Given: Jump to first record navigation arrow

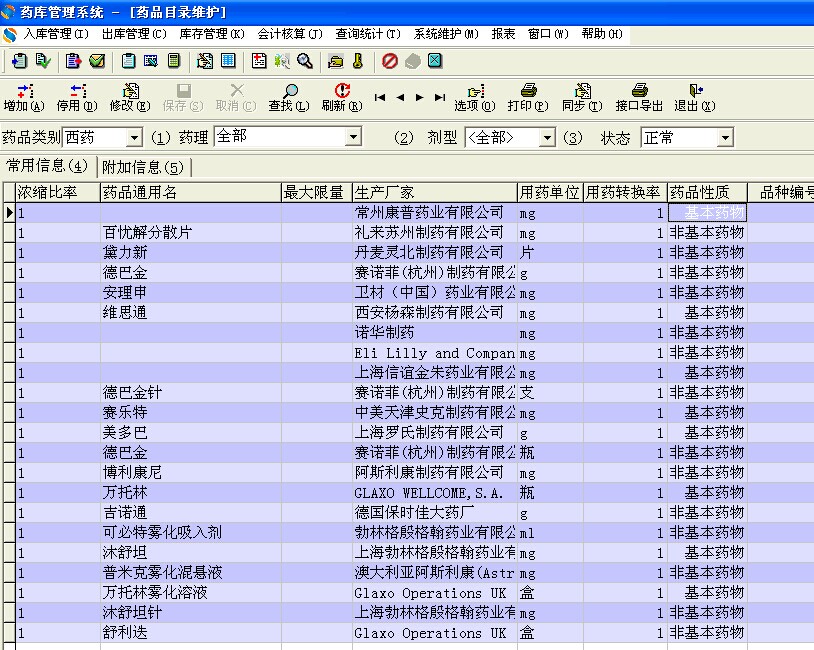Looking at the screenshot, I should [380, 97].
